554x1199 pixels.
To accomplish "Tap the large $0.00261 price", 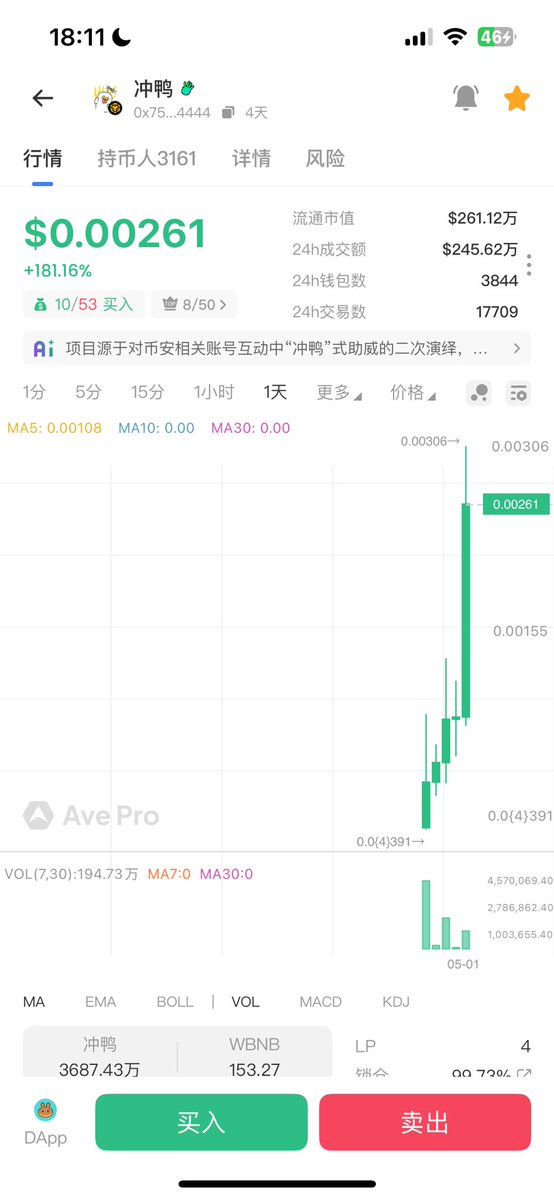I will pos(115,233).
